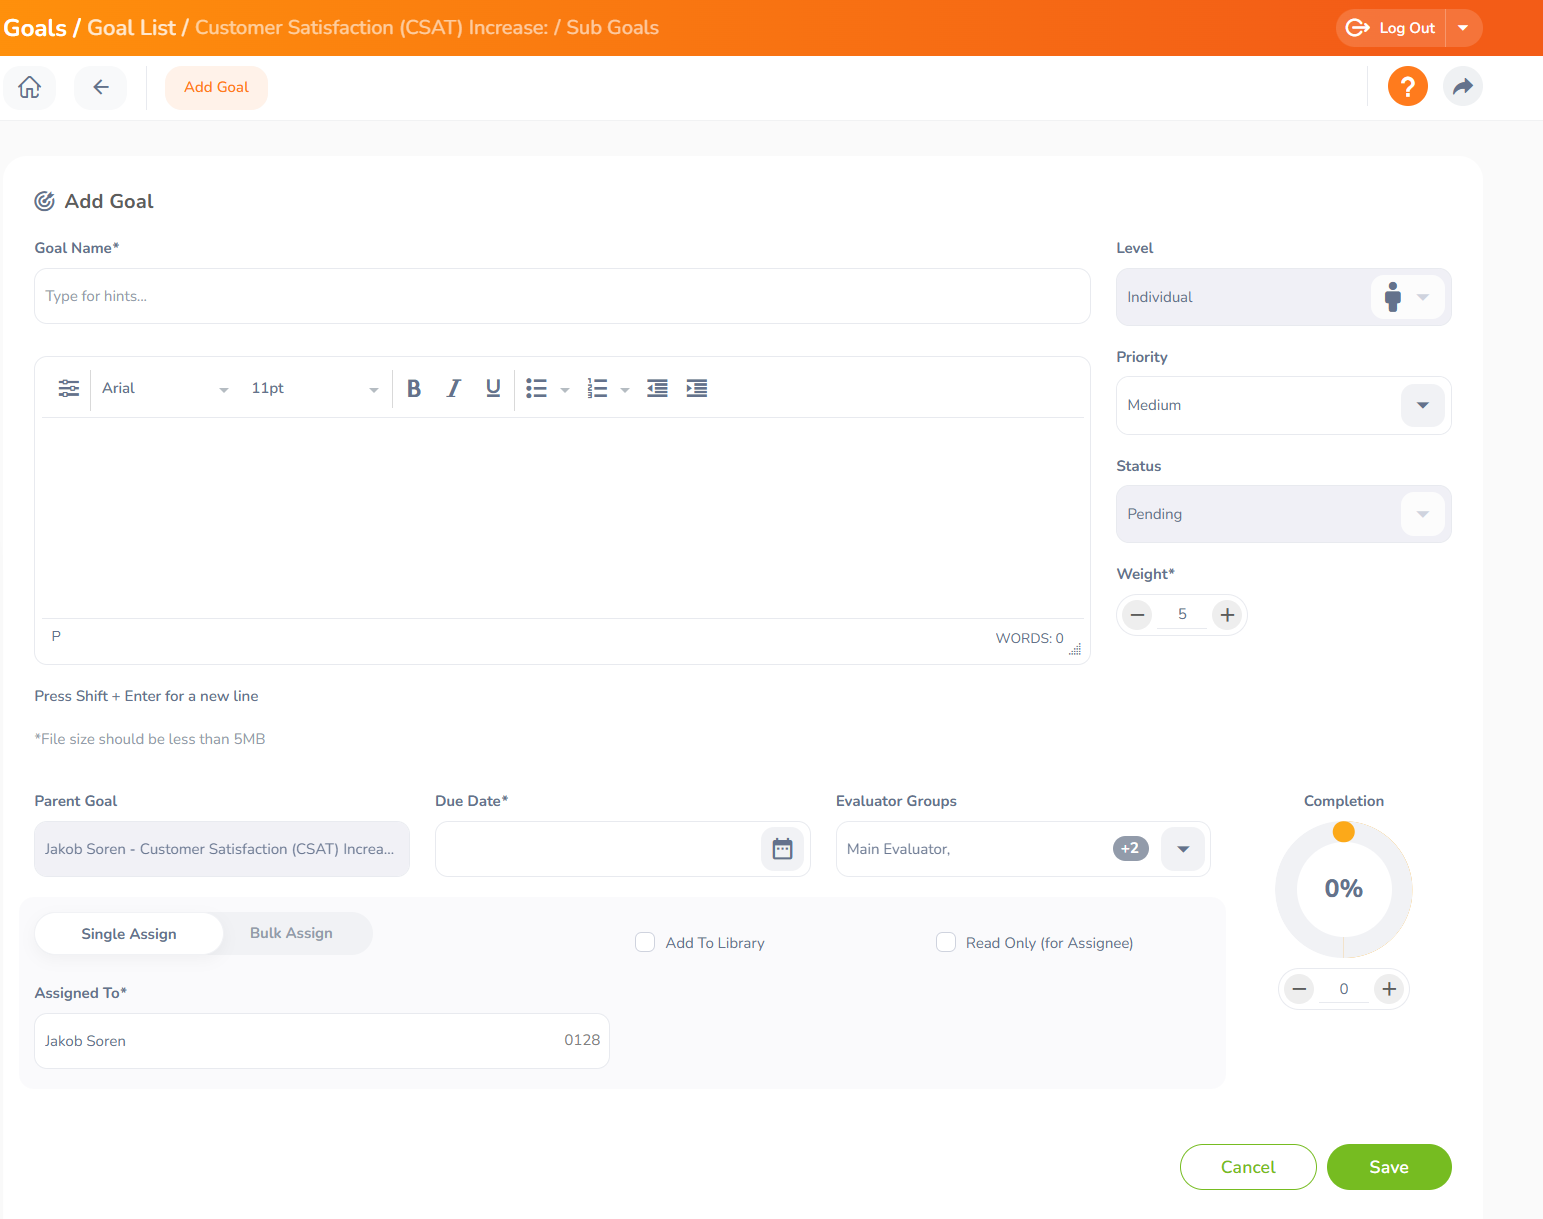The height and width of the screenshot is (1219, 1543).
Task: Toggle italic formatting in editor
Action: click(454, 388)
